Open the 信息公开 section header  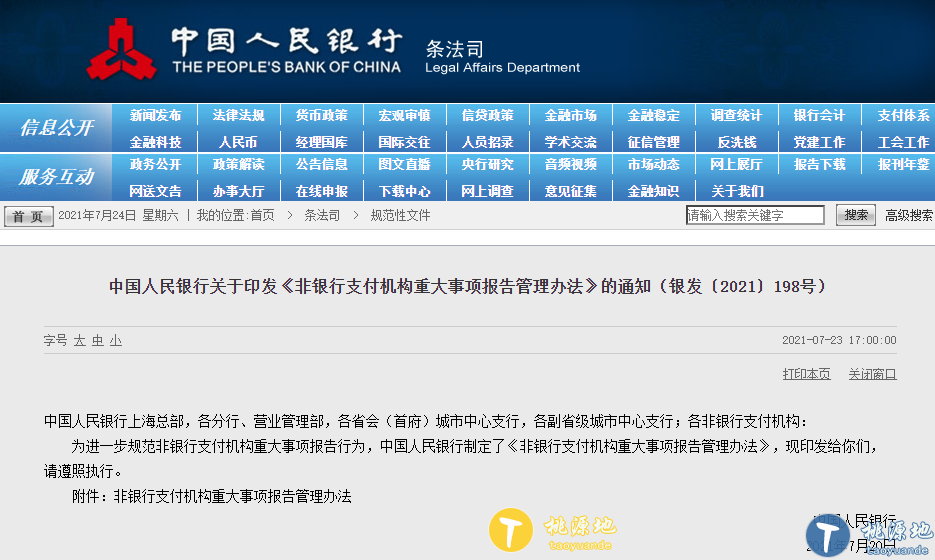tap(56, 128)
